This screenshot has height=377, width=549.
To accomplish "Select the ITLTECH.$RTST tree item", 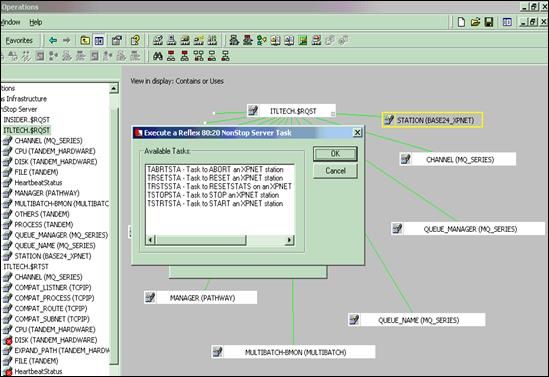I will coord(26,267).
